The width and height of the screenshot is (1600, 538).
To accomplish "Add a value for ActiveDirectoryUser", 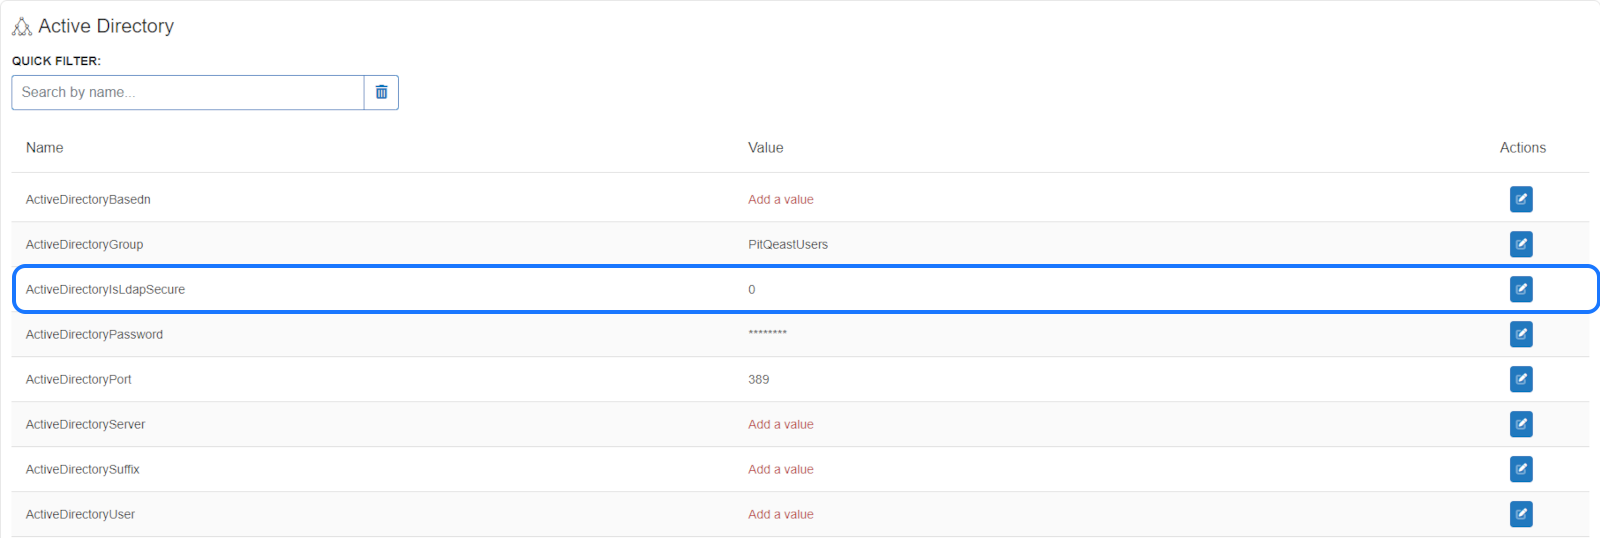I will pyautogui.click(x=781, y=514).
